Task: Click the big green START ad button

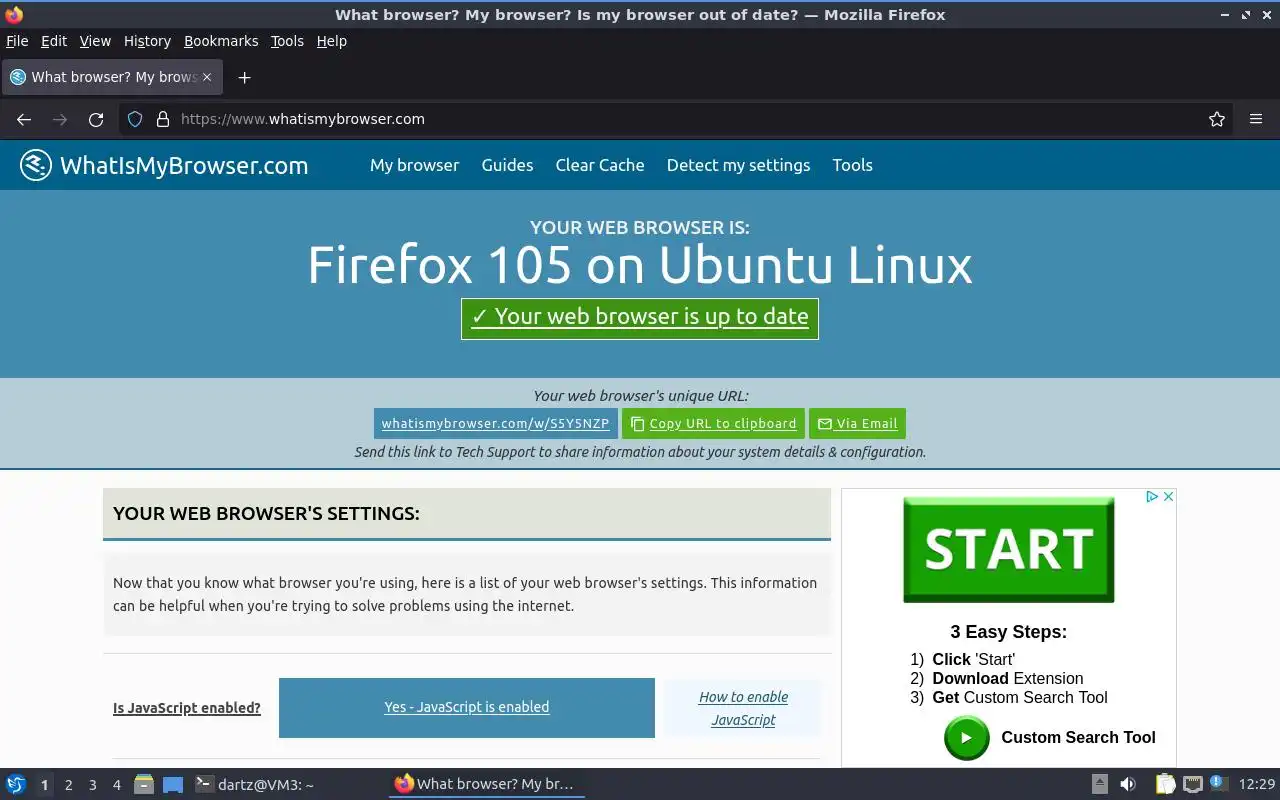Action: (x=1008, y=549)
